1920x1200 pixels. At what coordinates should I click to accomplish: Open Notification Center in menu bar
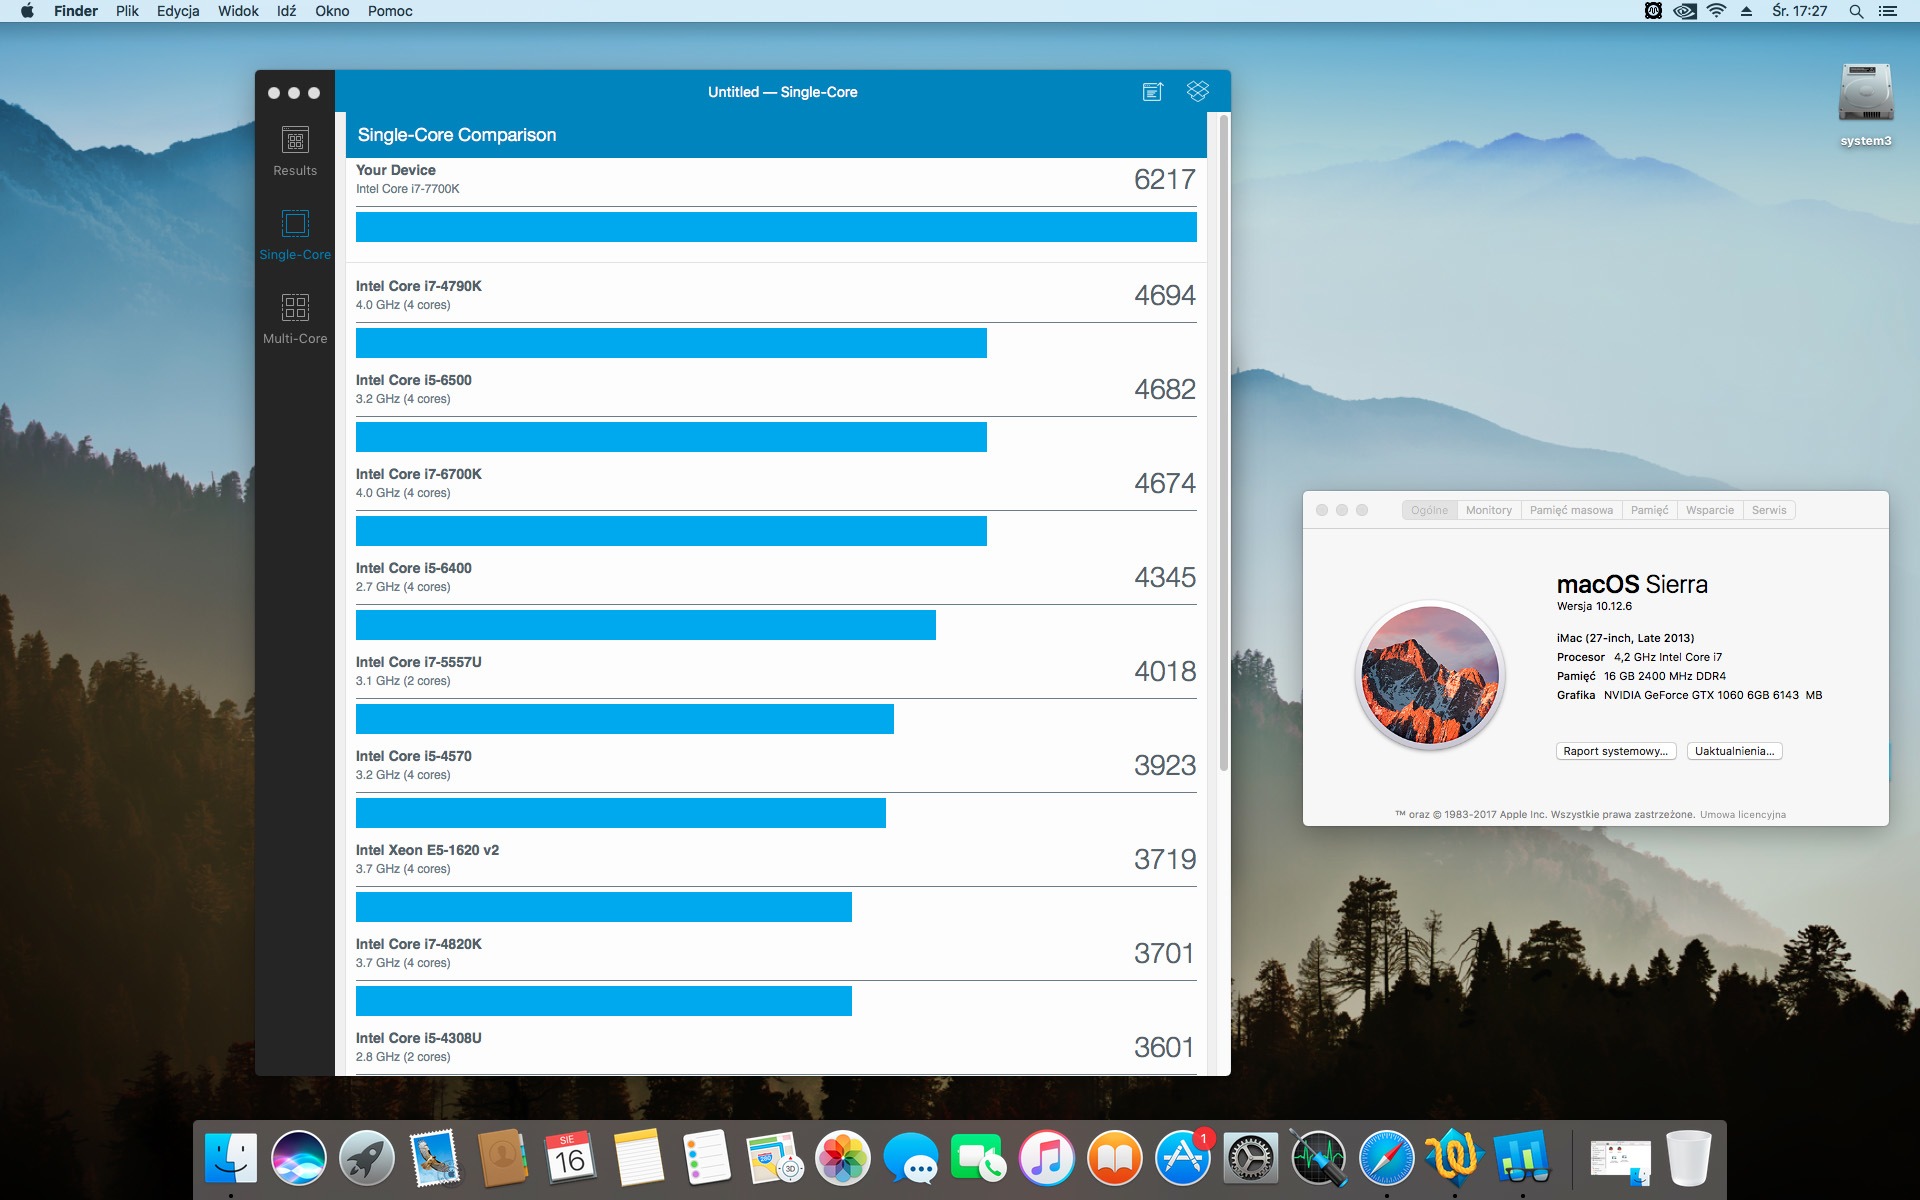1888,11
